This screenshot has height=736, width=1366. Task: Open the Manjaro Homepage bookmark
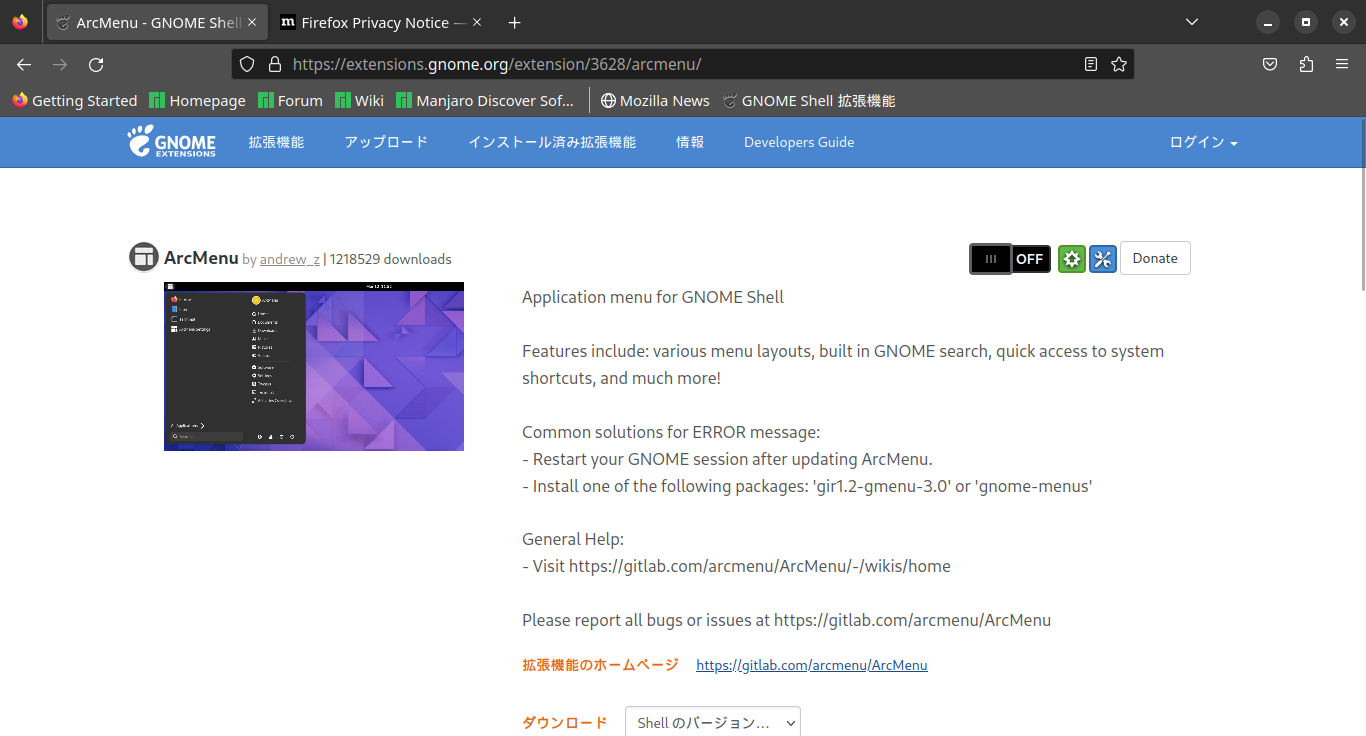[198, 100]
